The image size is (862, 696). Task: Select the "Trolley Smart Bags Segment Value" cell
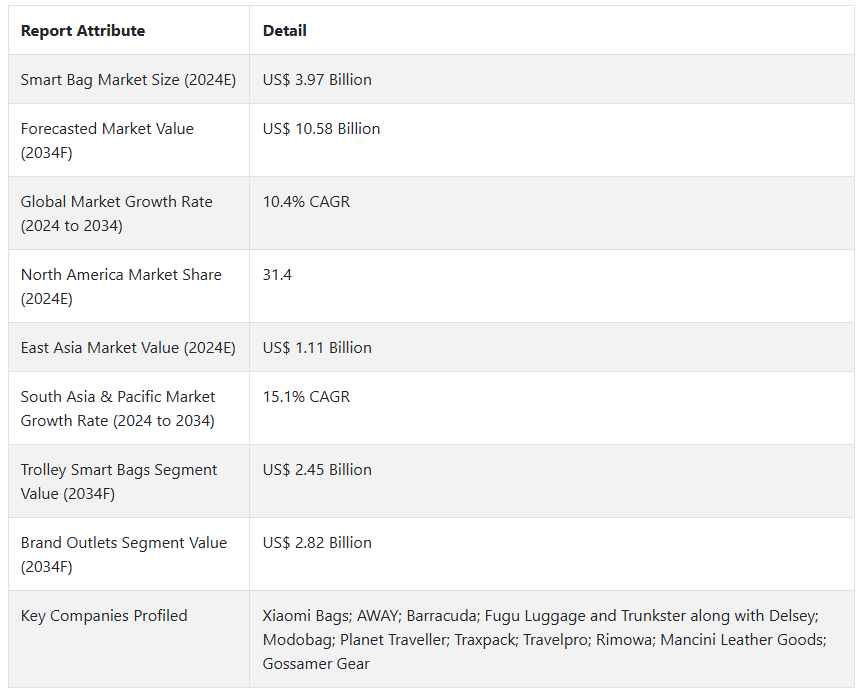[119, 482]
